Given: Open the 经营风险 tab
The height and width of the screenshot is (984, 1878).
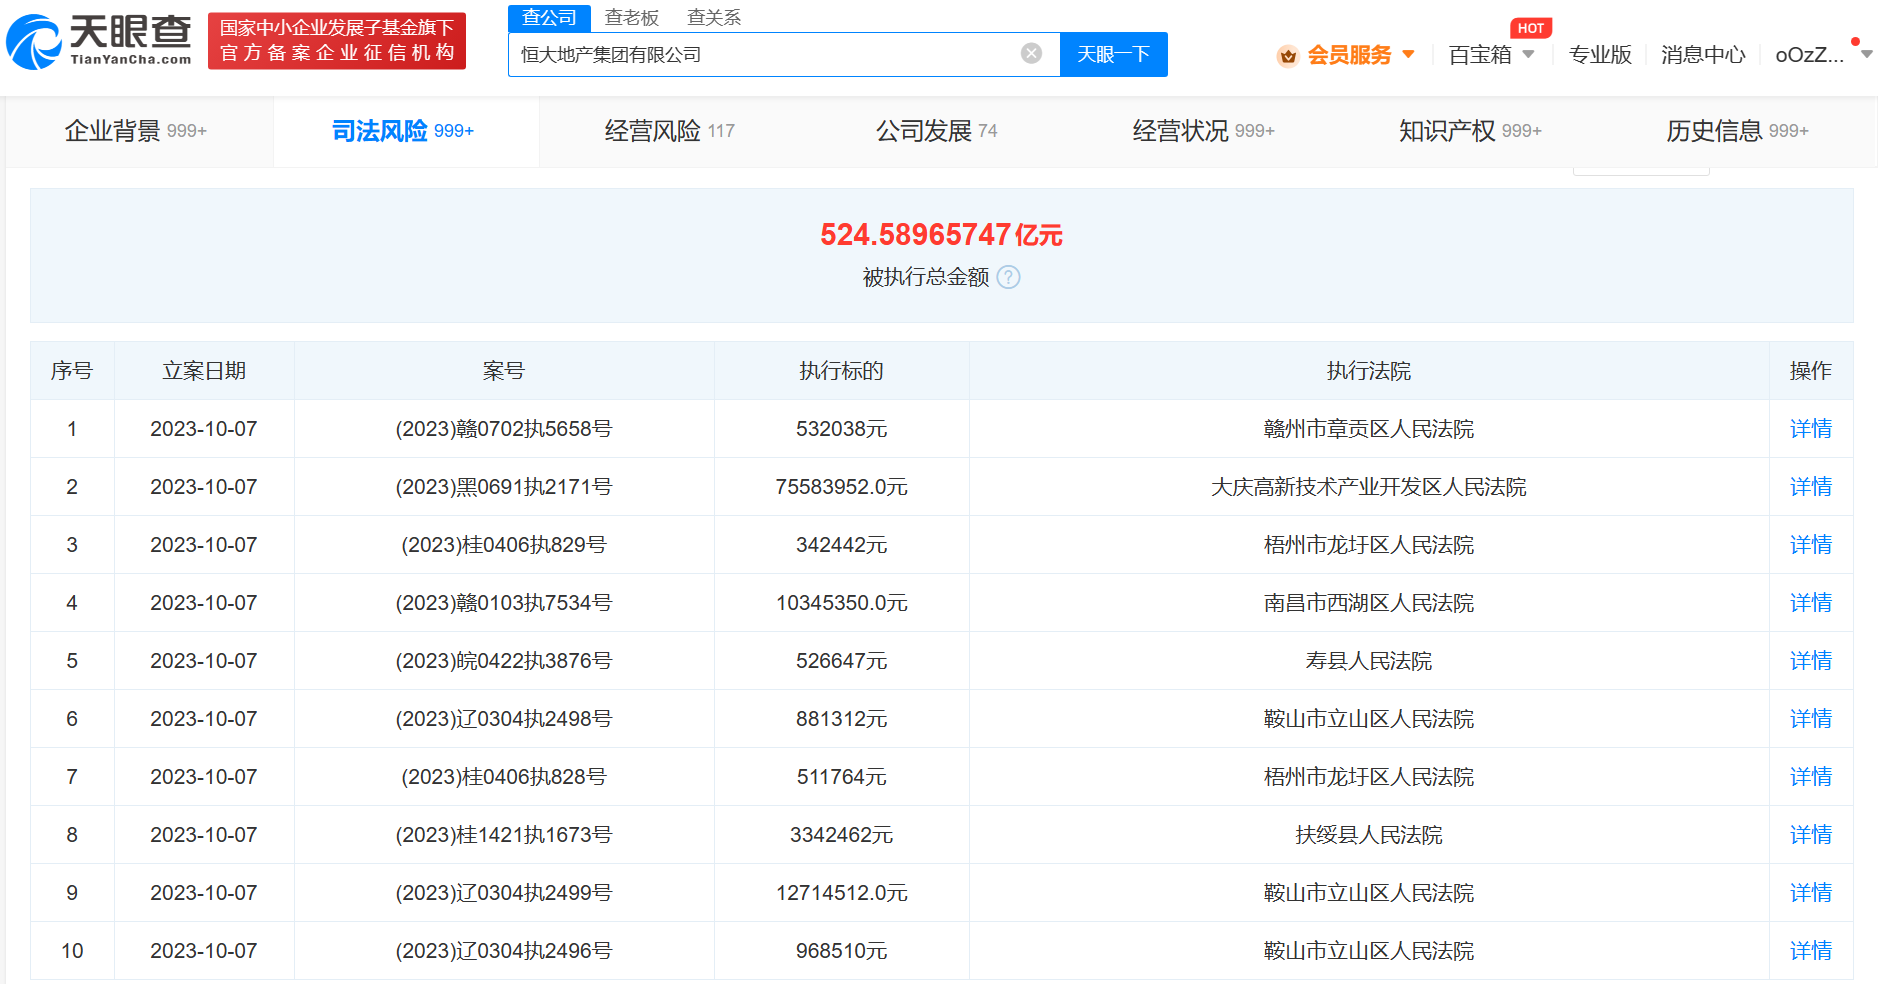Looking at the screenshot, I should 670,131.
